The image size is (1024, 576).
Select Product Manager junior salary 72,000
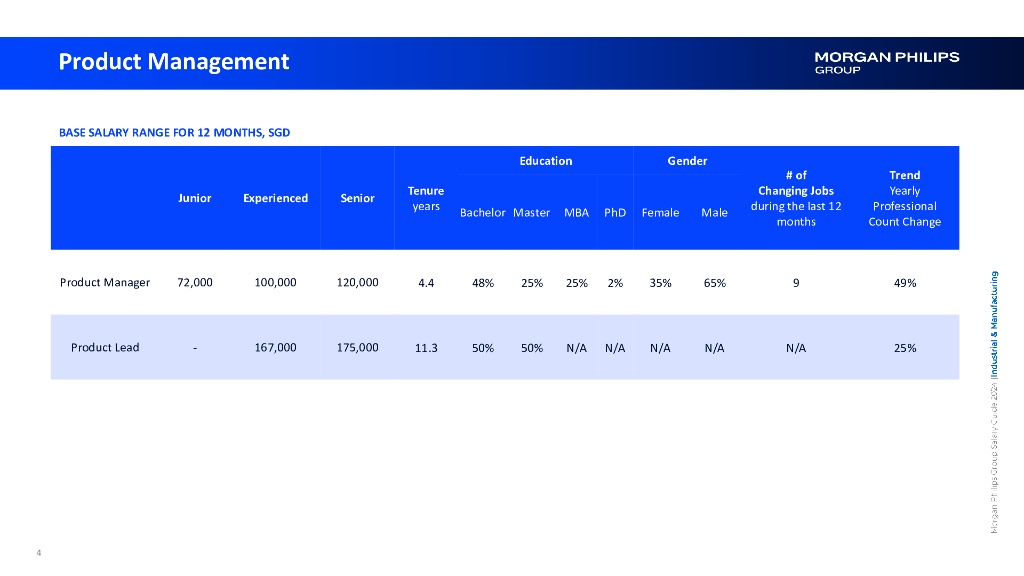tap(195, 282)
